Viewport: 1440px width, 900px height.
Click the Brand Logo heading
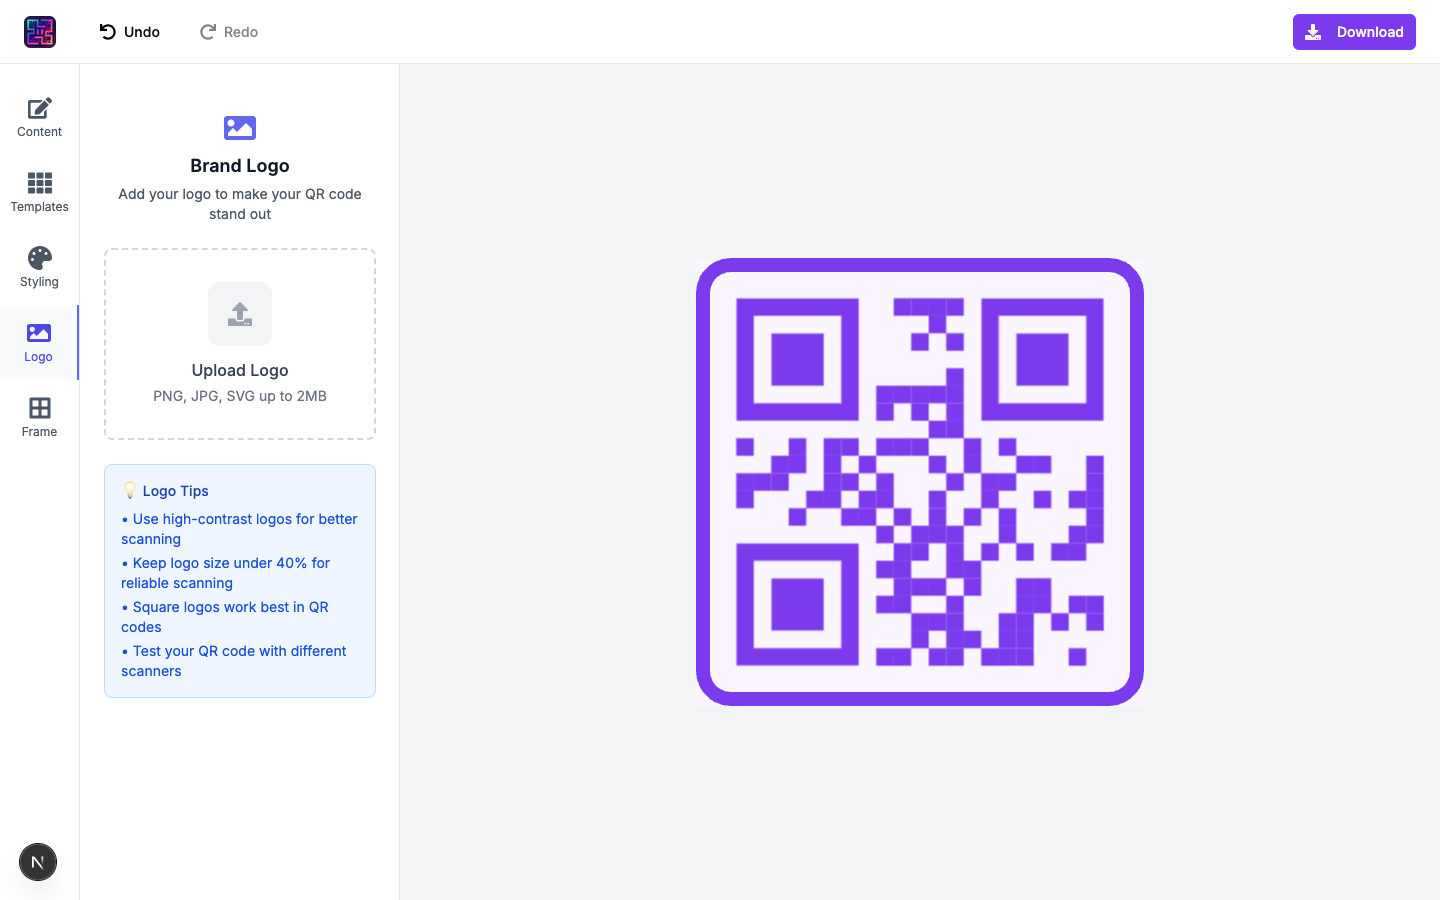point(240,166)
